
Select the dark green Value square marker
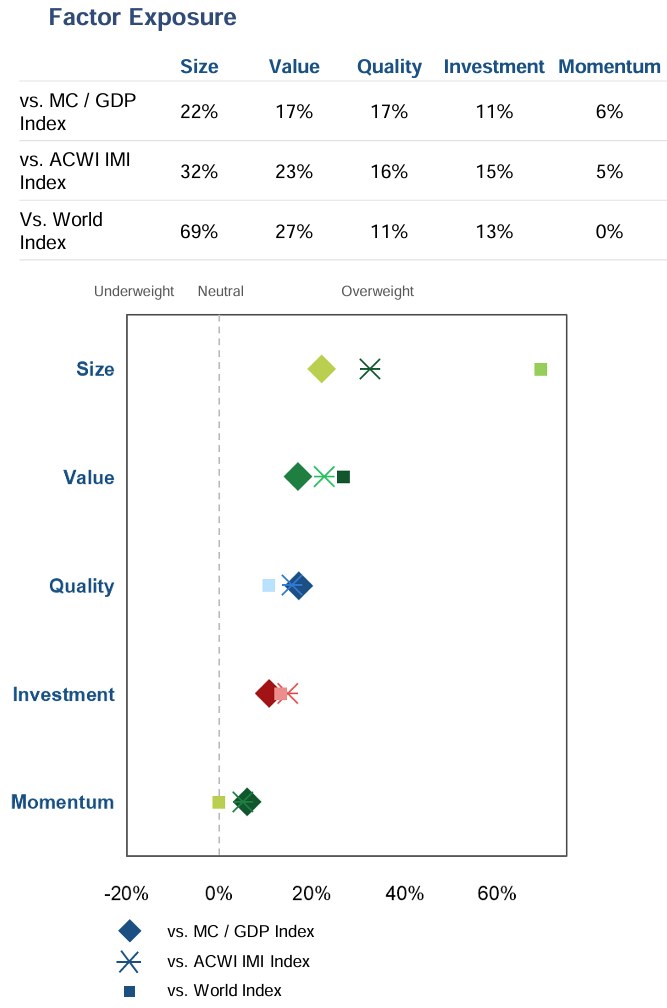343,477
